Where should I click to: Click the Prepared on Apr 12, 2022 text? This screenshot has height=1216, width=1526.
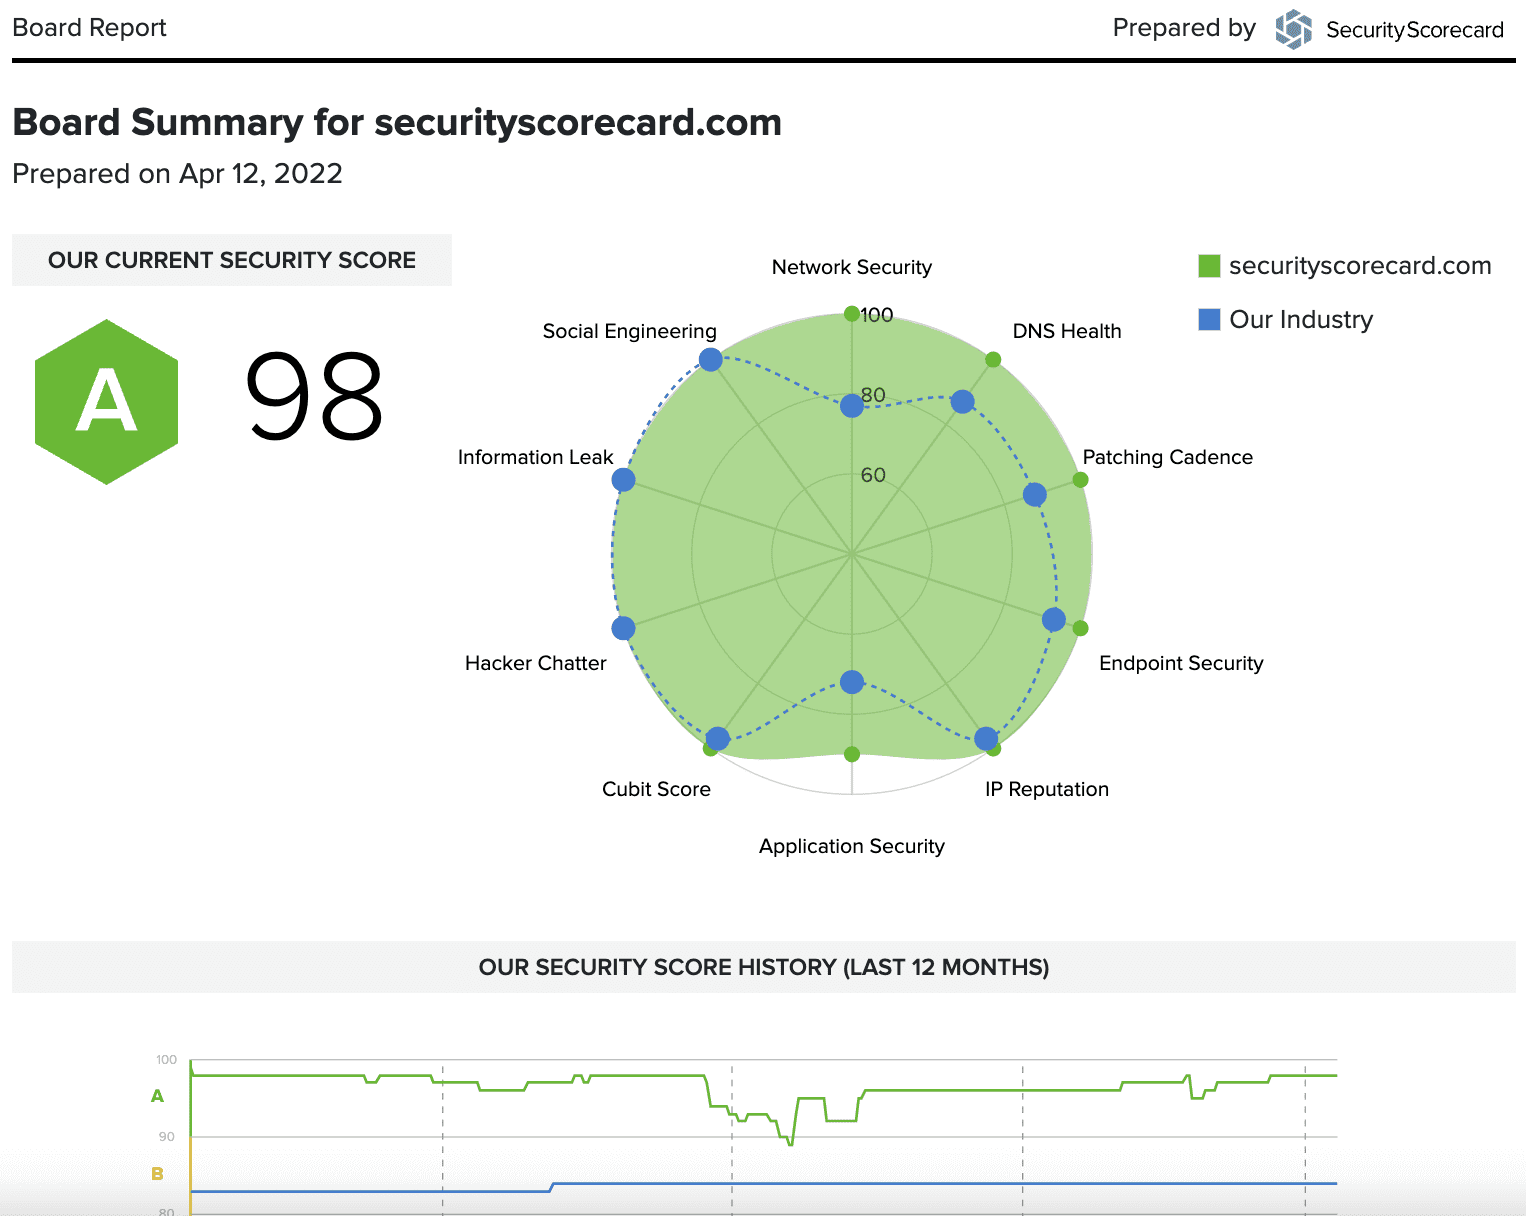177,174
